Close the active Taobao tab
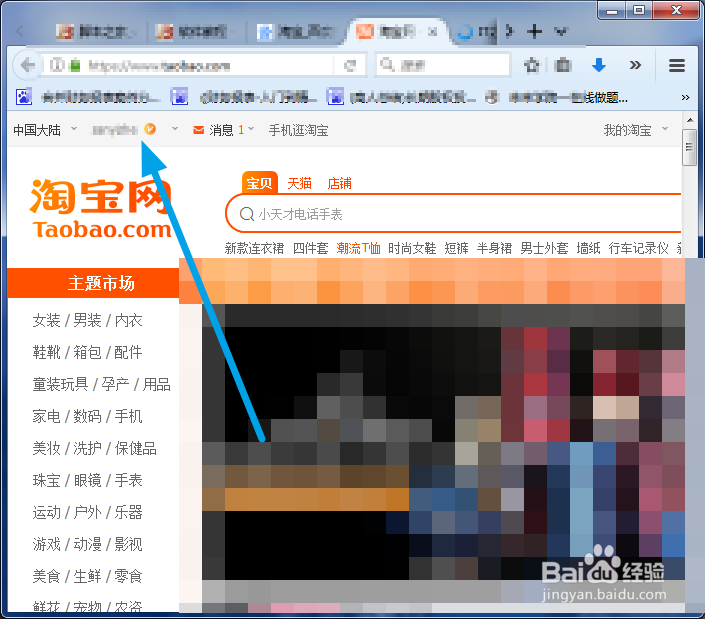 (x=432, y=31)
